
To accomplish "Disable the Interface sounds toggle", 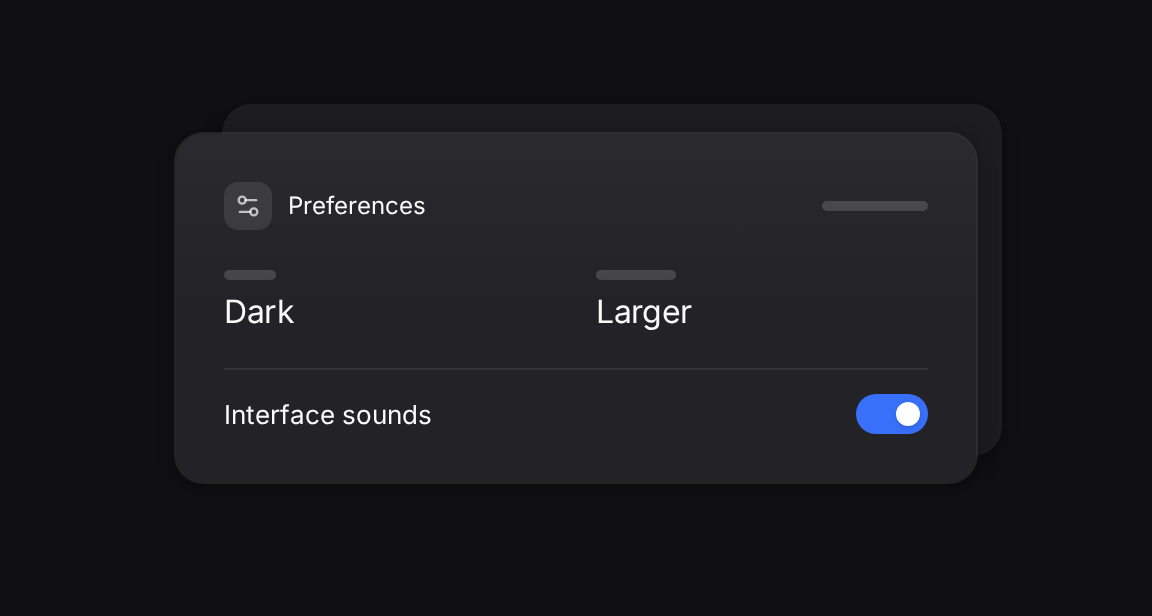I will pyautogui.click(x=891, y=414).
